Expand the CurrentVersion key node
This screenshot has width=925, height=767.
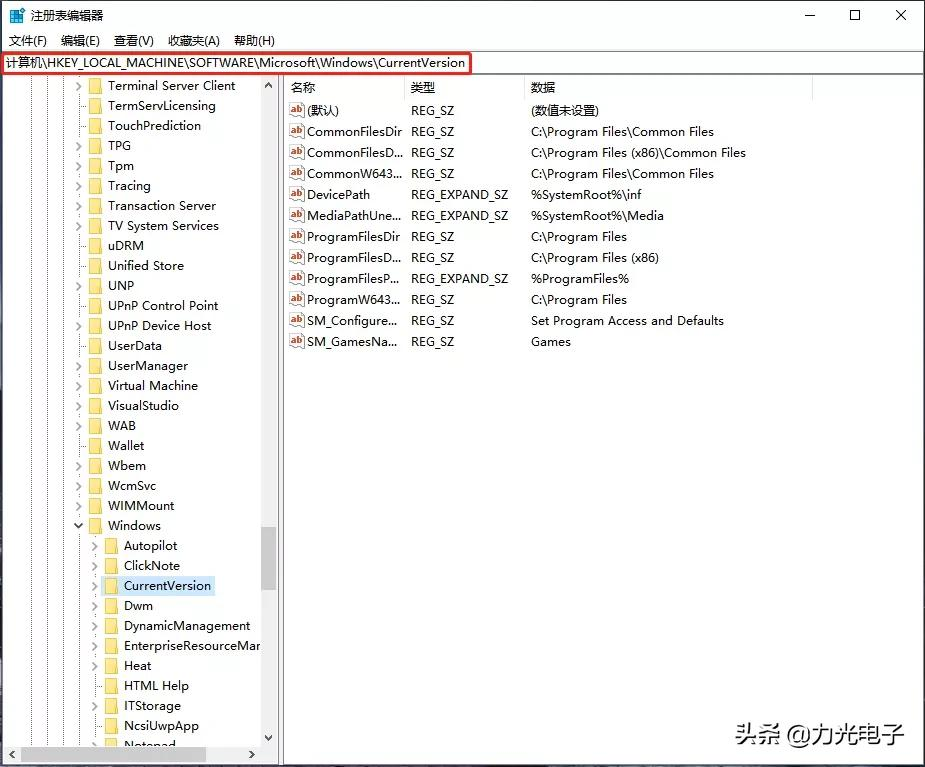coord(95,586)
